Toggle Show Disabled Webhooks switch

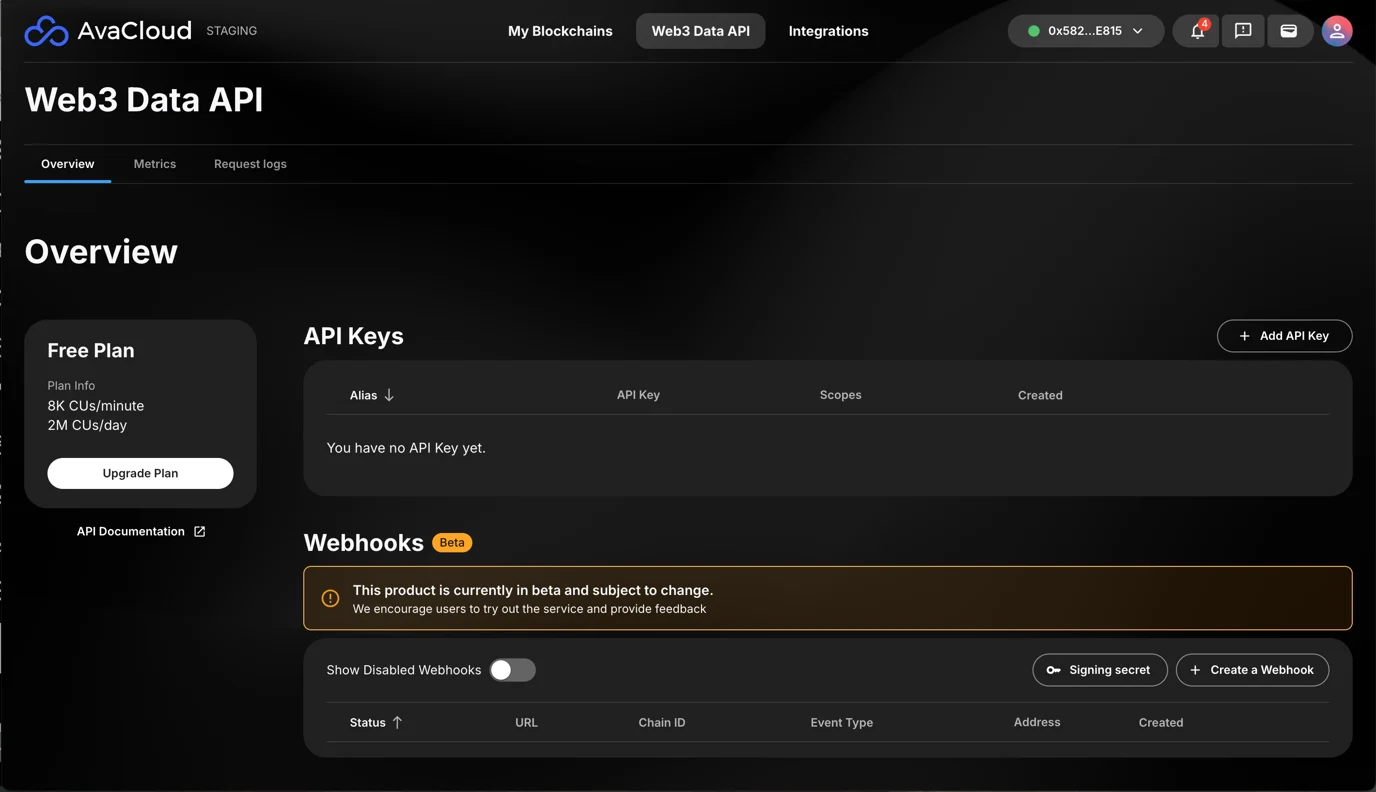point(512,670)
